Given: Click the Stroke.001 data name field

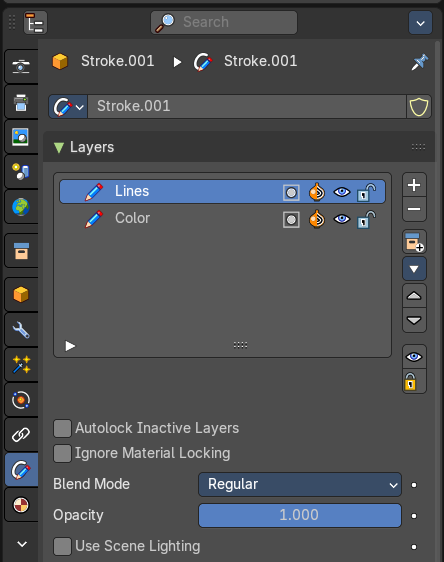Looking at the screenshot, I should coord(247,106).
